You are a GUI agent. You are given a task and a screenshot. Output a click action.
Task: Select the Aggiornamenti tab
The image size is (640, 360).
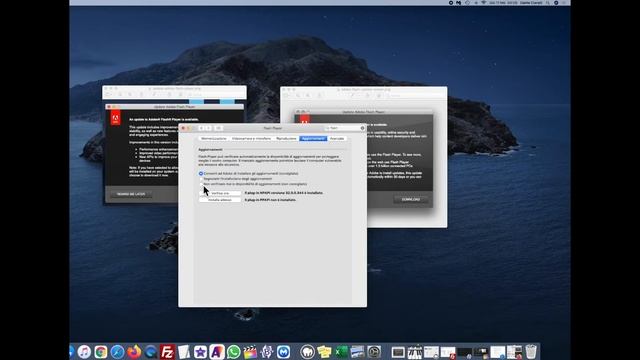pyautogui.click(x=313, y=139)
